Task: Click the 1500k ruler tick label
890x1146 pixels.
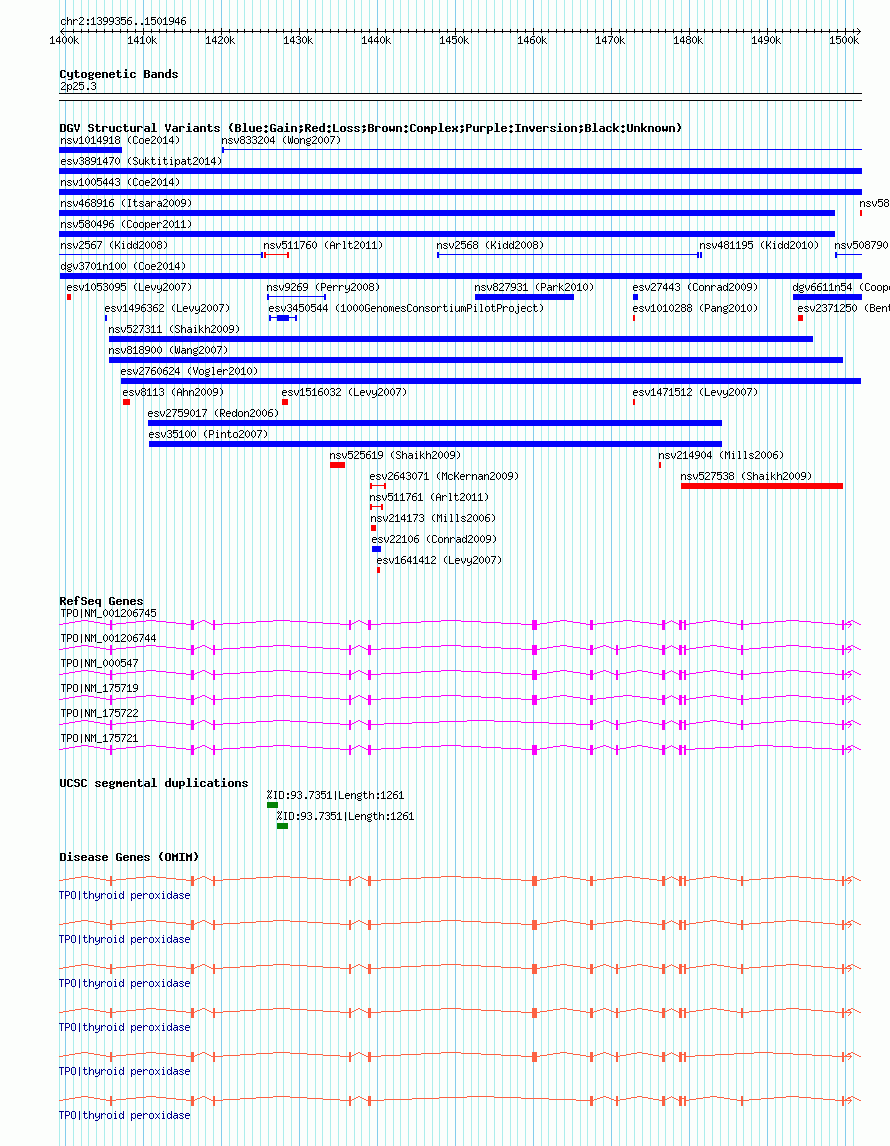Action: [844, 40]
